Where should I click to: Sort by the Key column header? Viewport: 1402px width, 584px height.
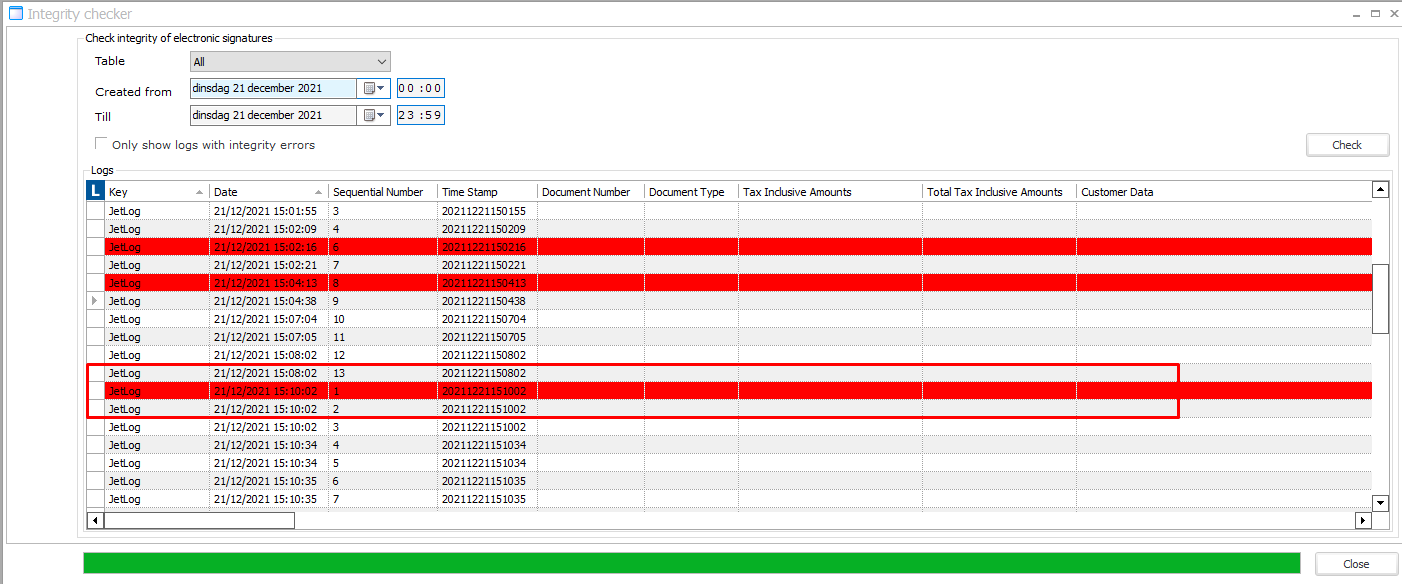155,192
